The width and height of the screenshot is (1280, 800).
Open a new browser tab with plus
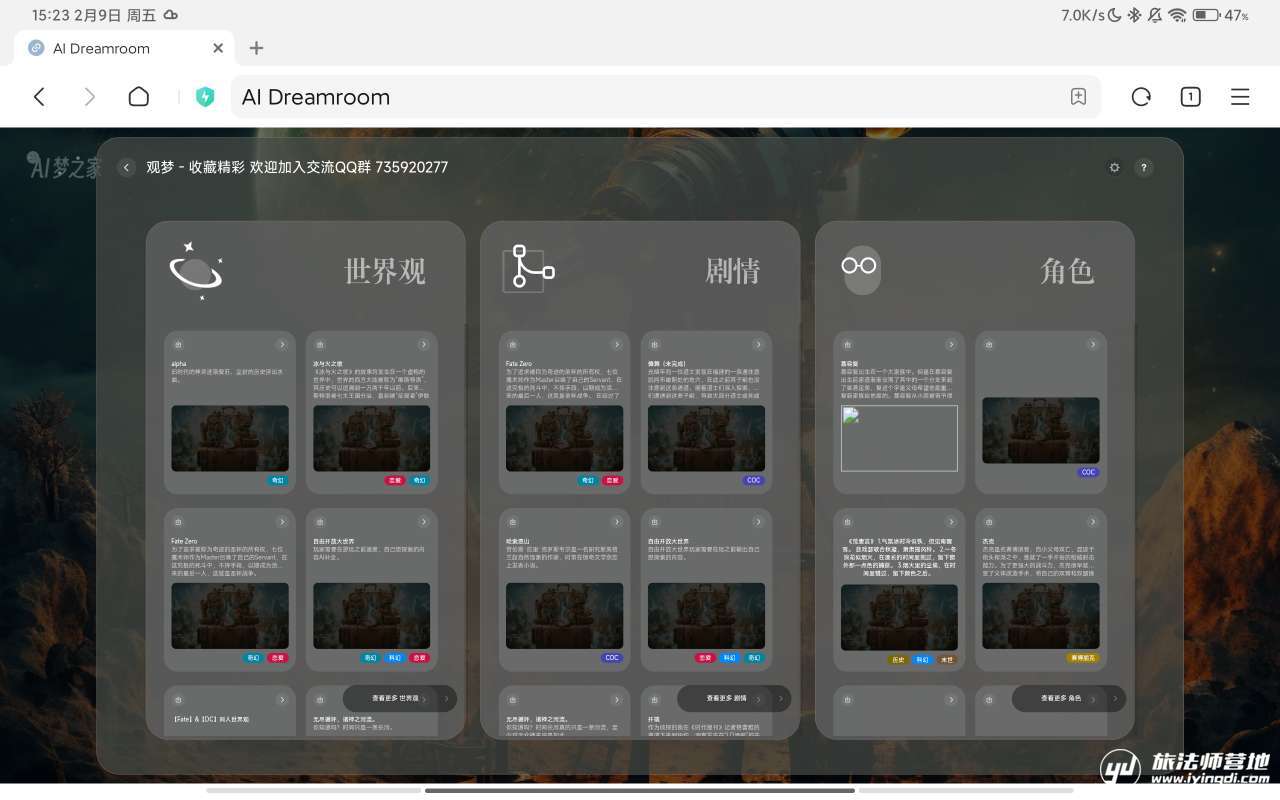(256, 48)
